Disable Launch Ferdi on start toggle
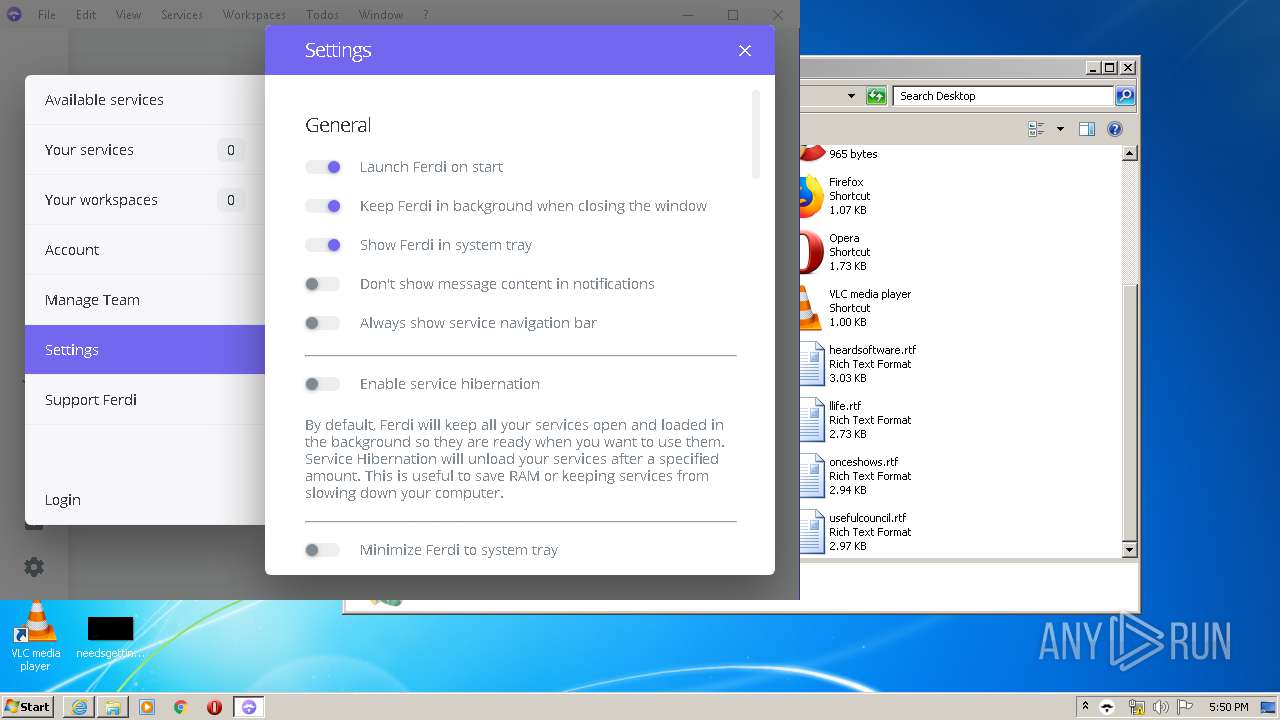Viewport: 1280px width, 720px height. 323,167
